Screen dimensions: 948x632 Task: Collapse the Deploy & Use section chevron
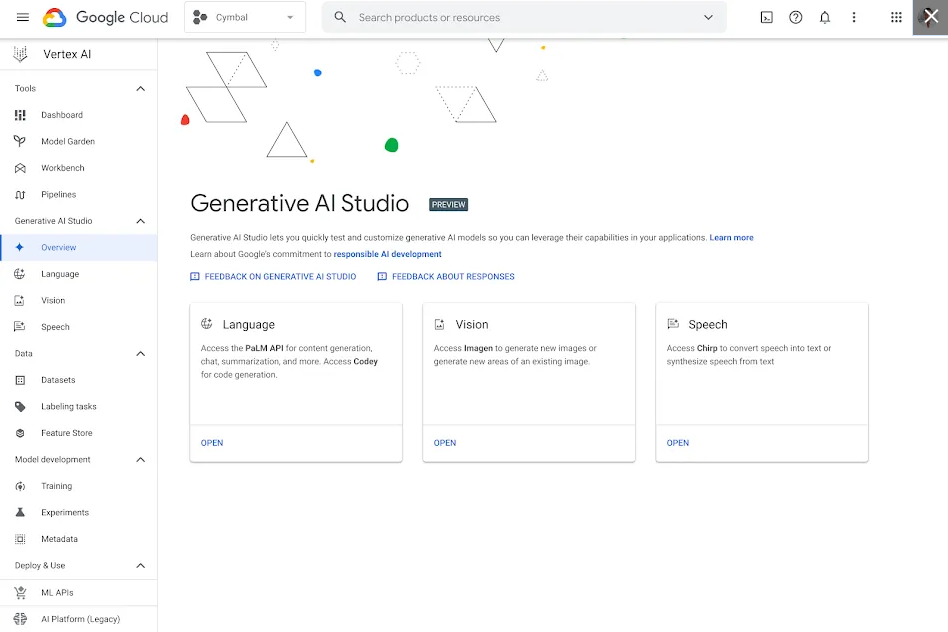coord(140,566)
